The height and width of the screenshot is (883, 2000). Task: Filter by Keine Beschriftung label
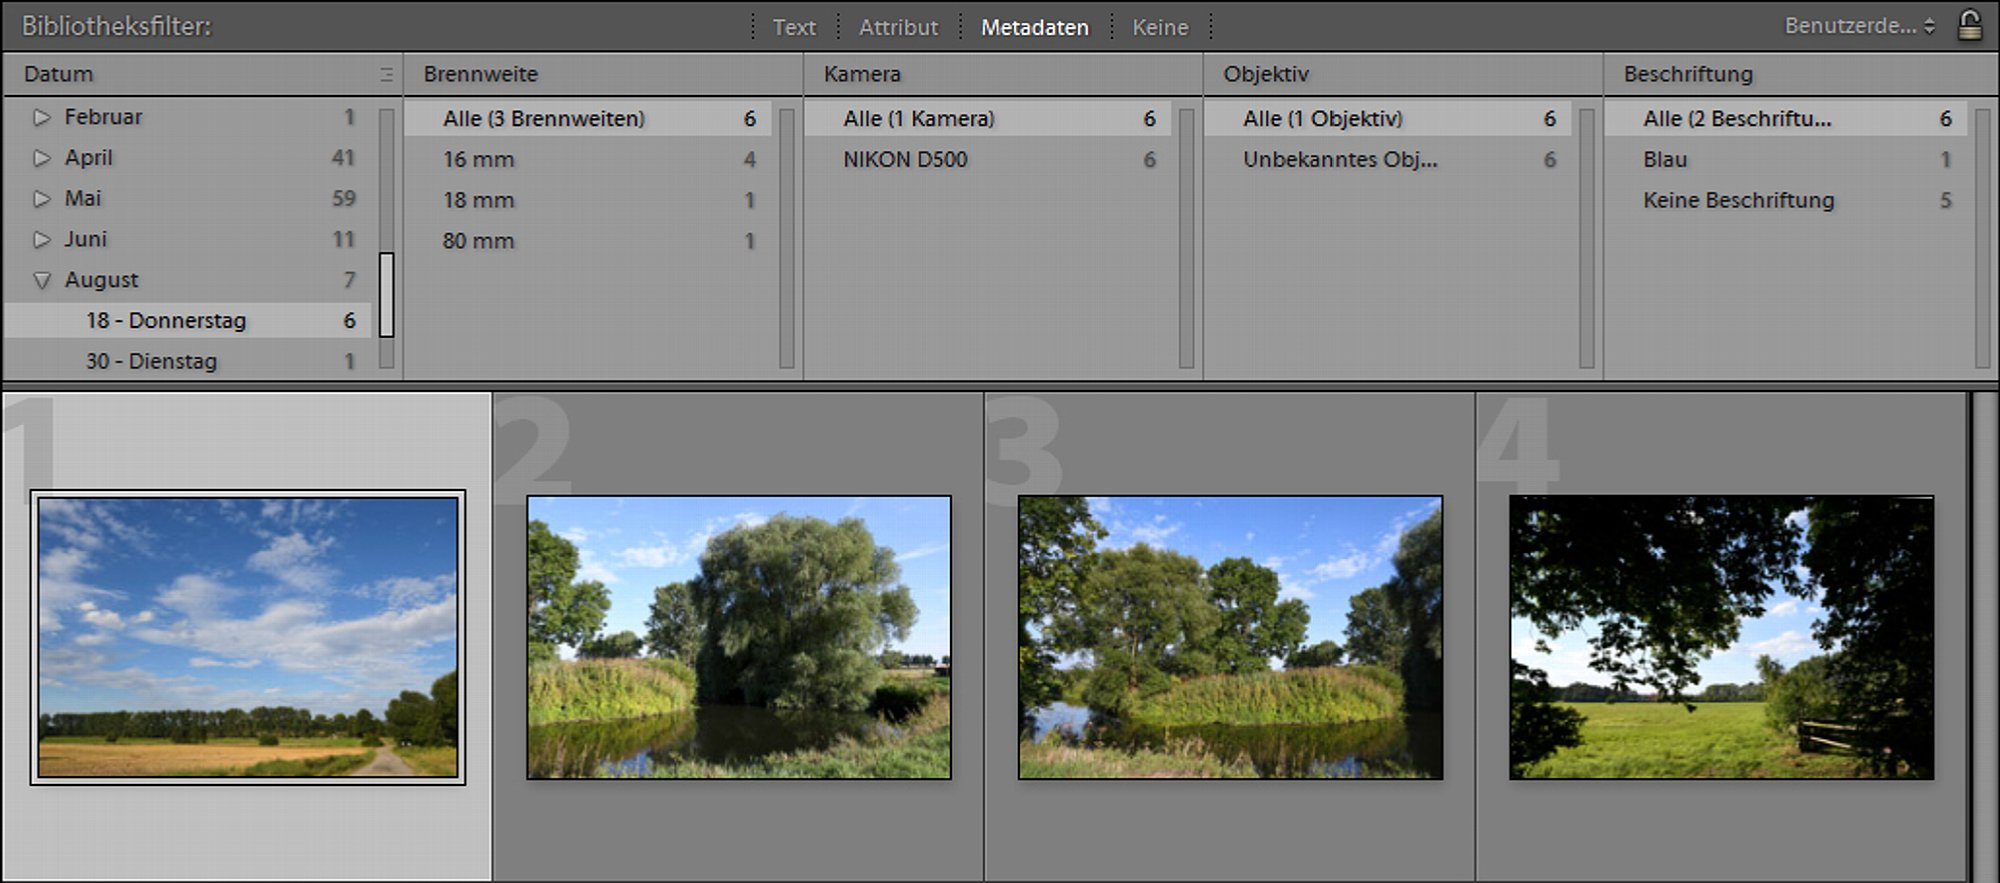(x=1786, y=201)
